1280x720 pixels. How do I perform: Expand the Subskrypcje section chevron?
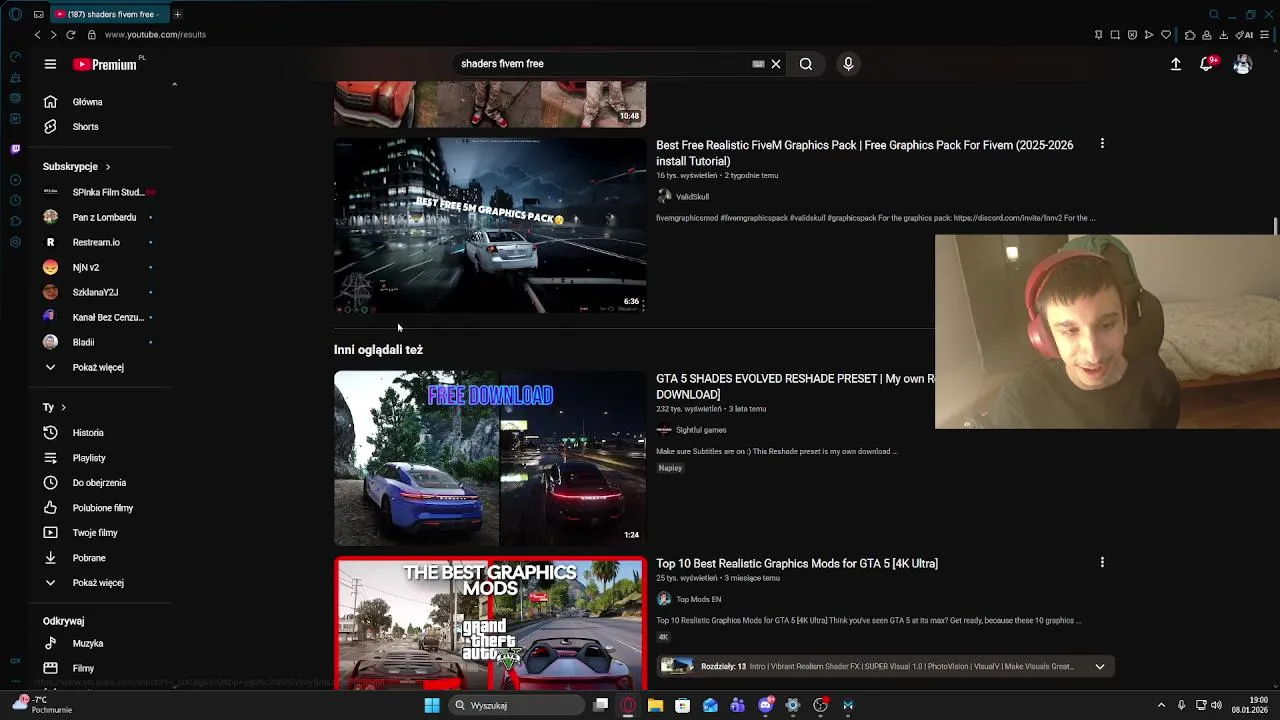pyautogui.click(x=107, y=167)
